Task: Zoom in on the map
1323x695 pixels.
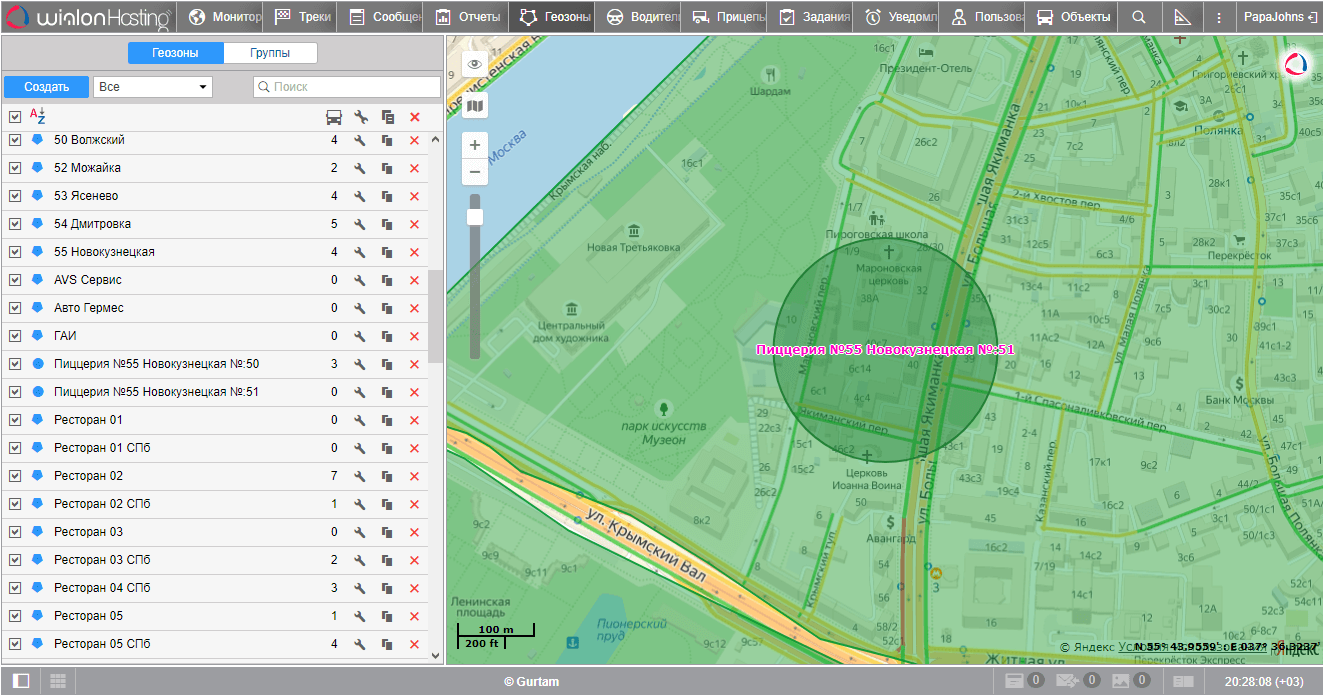Action: [x=475, y=145]
